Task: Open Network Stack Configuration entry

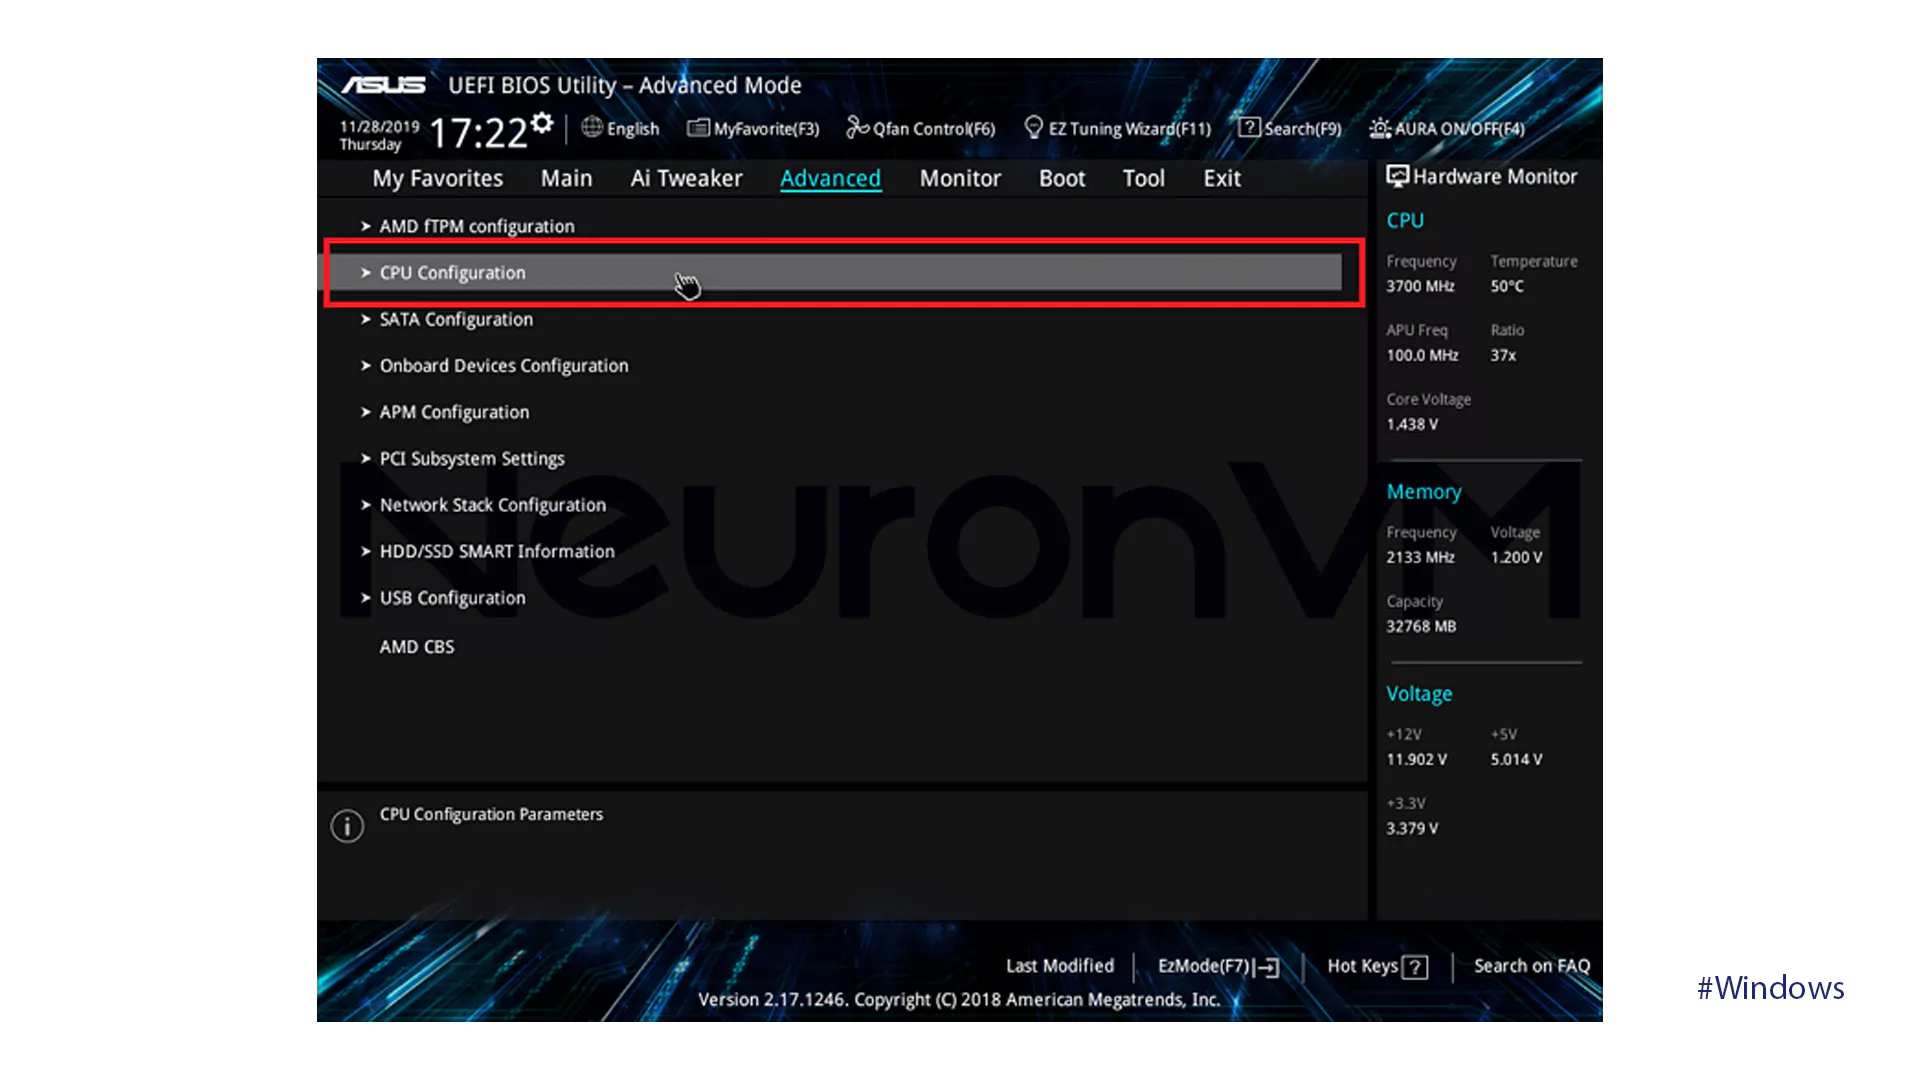Action: point(493,506)
